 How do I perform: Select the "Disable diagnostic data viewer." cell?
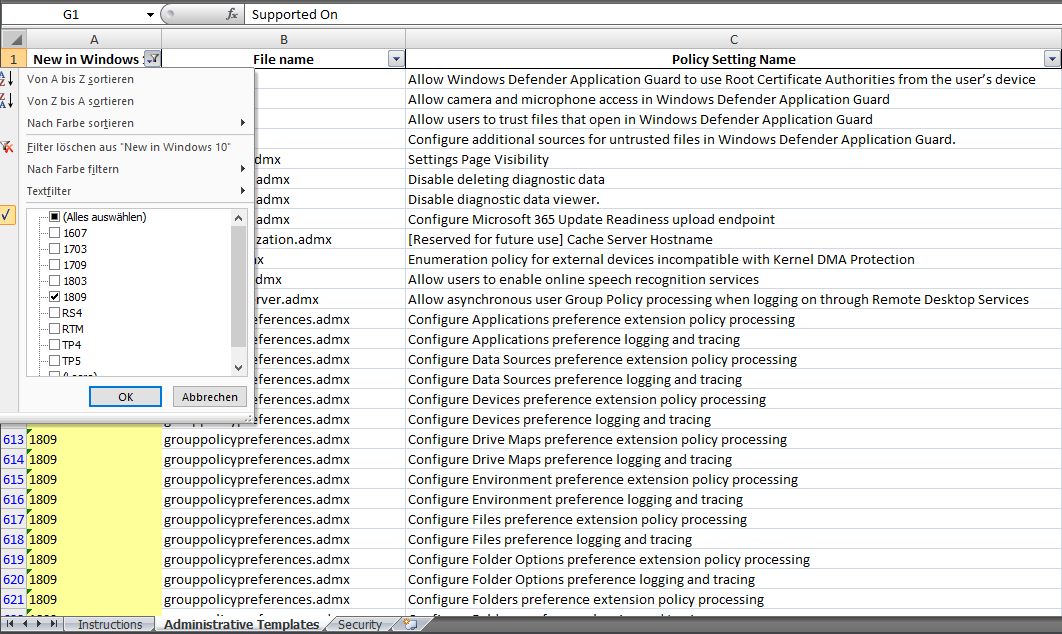pos(734,199)
